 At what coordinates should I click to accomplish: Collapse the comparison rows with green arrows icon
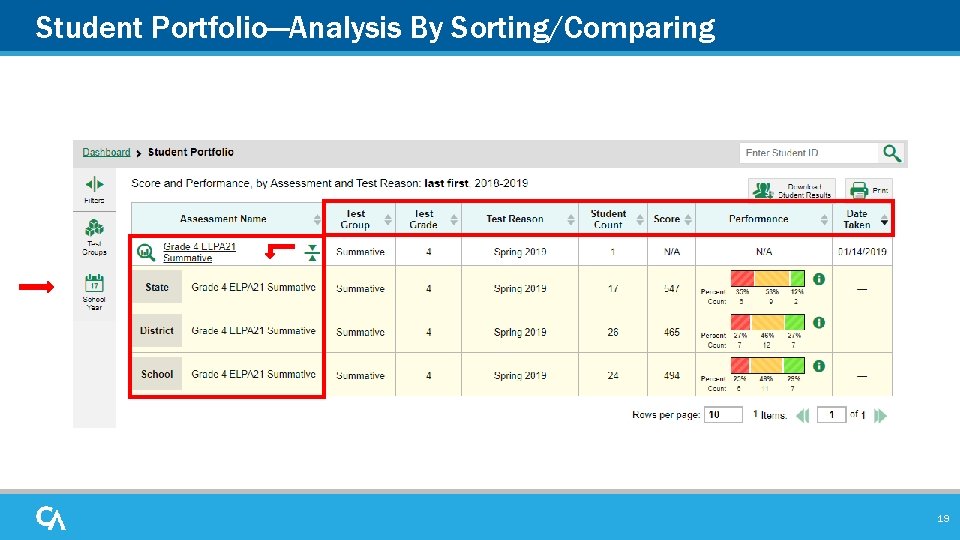tap(312, 252)
